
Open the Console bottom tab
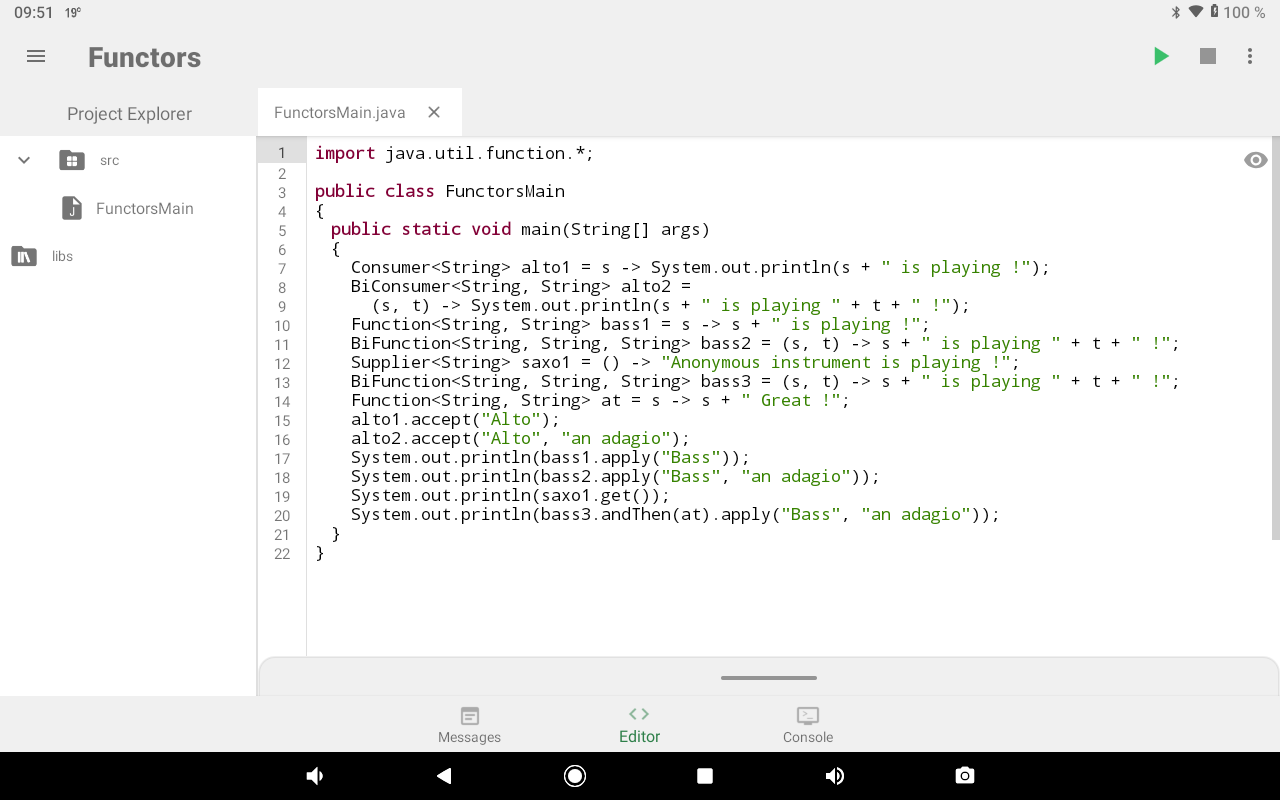point(808,725)
